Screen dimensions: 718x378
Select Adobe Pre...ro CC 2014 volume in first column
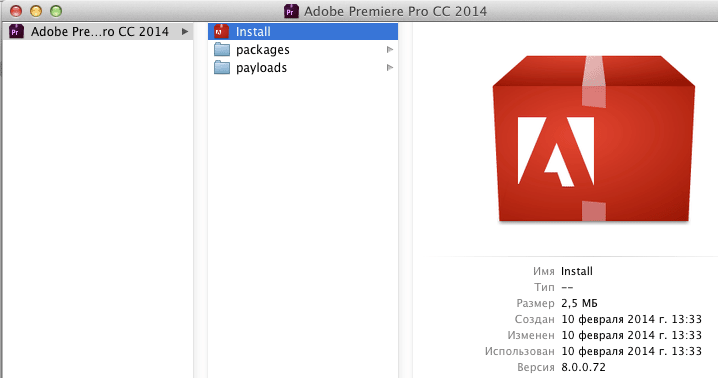(98, 32)
